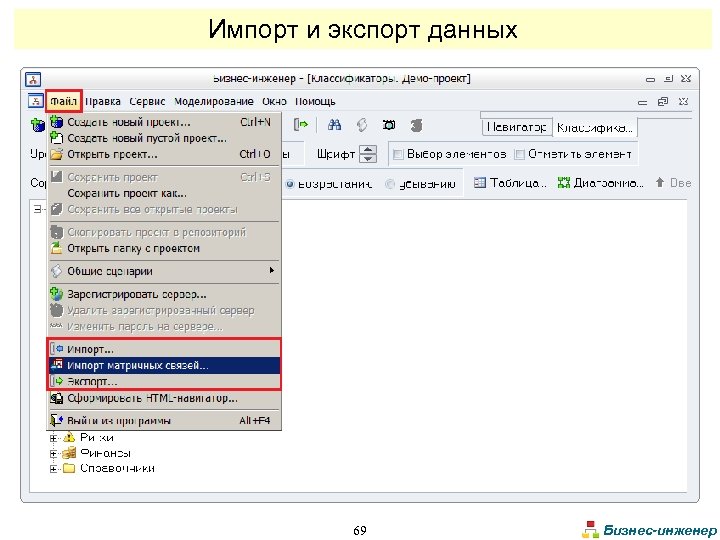The image size is (720, 540).
Task: Click the toolbar icon right of binoculars
Action: pos(362,125)
